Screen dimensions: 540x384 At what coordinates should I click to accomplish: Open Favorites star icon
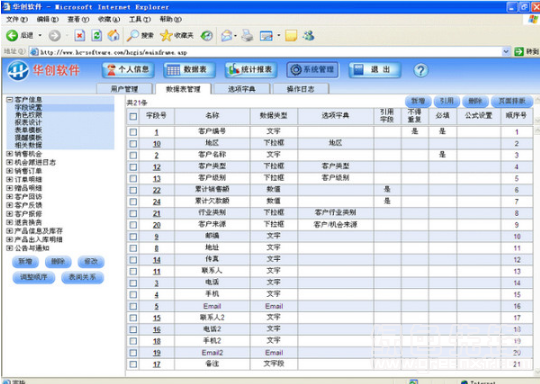pyautogui.click(x=166, y=35)
